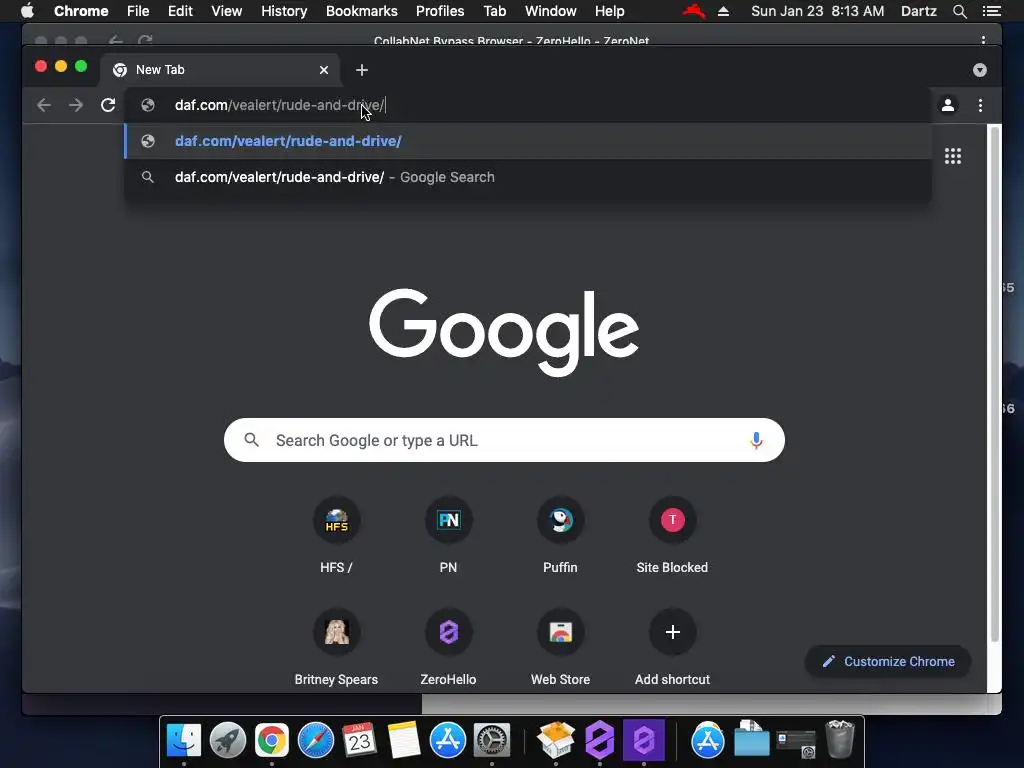Image resolution: width=1024 pixels, height=768 pixels.
Task: Close the New Tab tab
Action: [x=324, y=70]
